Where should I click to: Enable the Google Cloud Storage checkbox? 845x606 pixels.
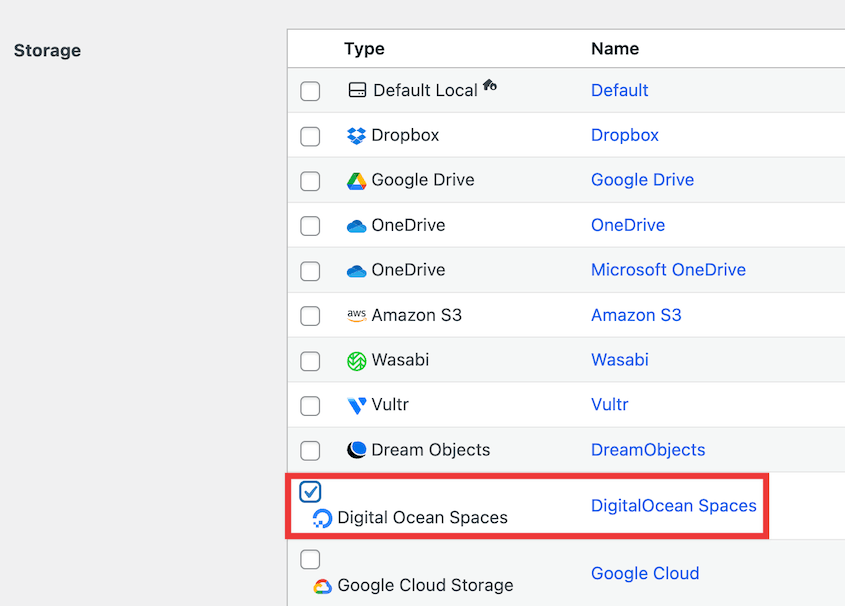point(310,560)
